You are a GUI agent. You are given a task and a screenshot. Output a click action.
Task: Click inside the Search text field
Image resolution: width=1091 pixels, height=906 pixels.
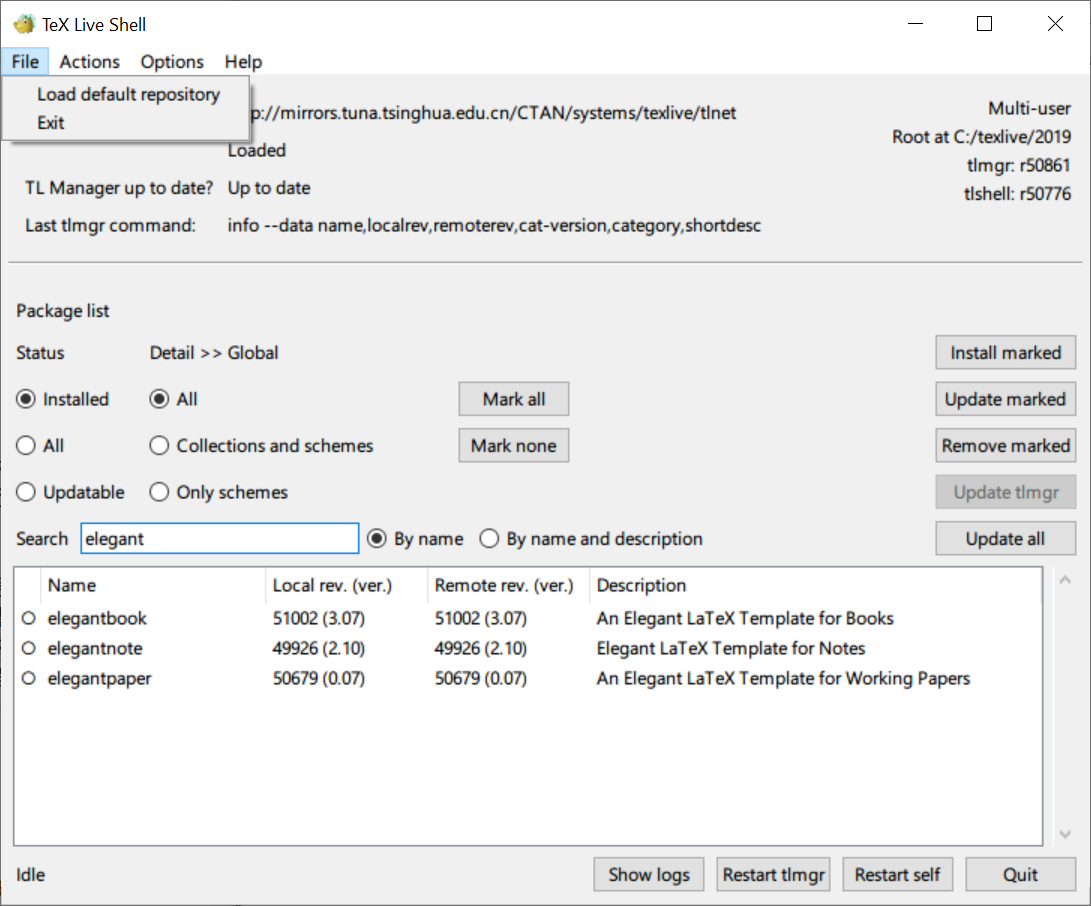coord(218,539)
